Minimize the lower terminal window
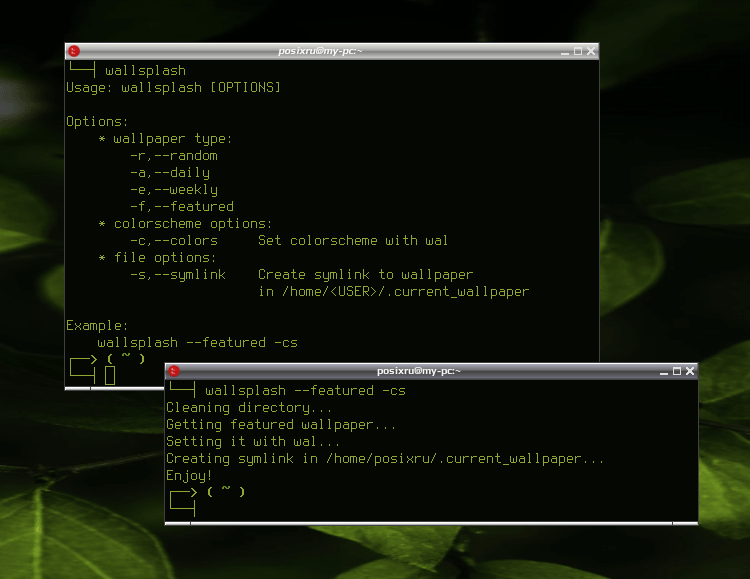Viewport: 750px width, 579px height. tap(664, 371)
